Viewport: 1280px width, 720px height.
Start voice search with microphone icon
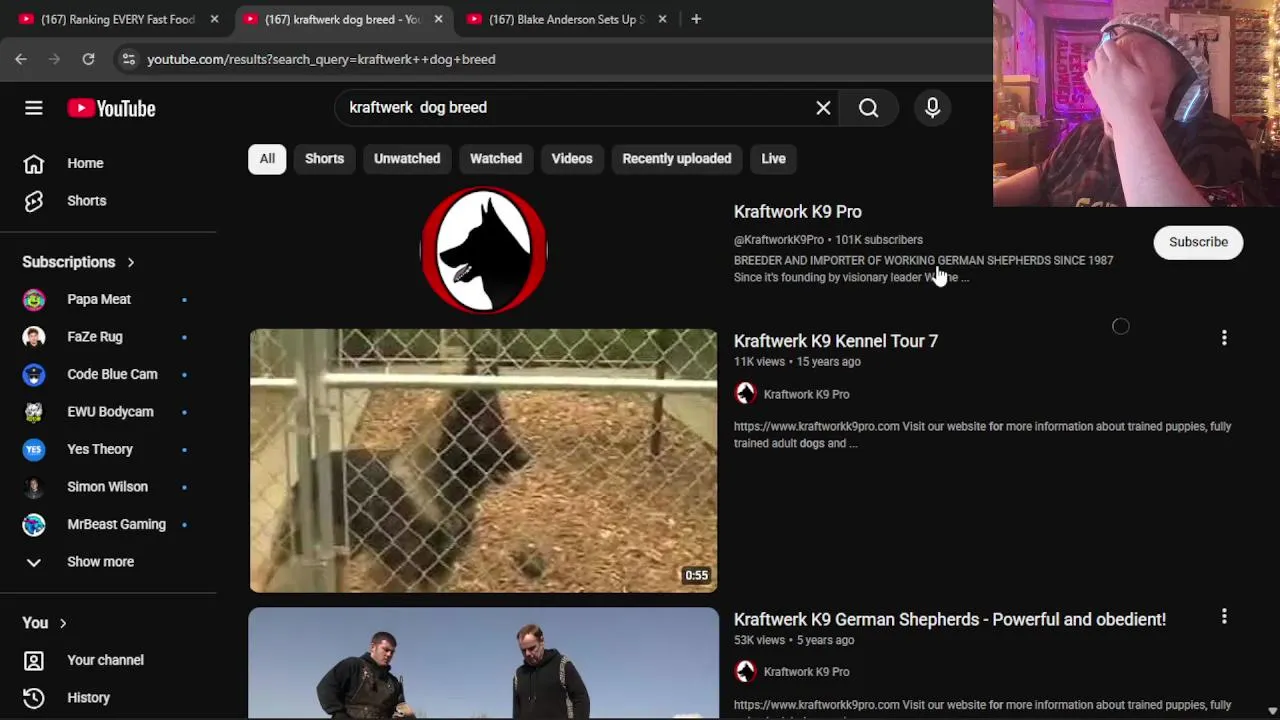[932, 108]
